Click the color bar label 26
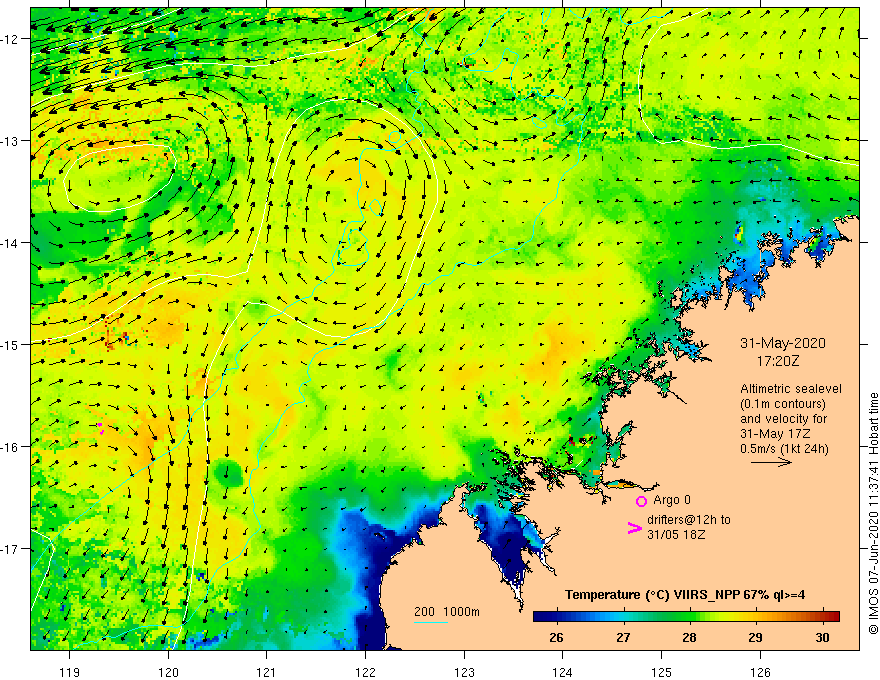This screenshot has height=680, width=880. pyautogui.click(x=556, y=638)
